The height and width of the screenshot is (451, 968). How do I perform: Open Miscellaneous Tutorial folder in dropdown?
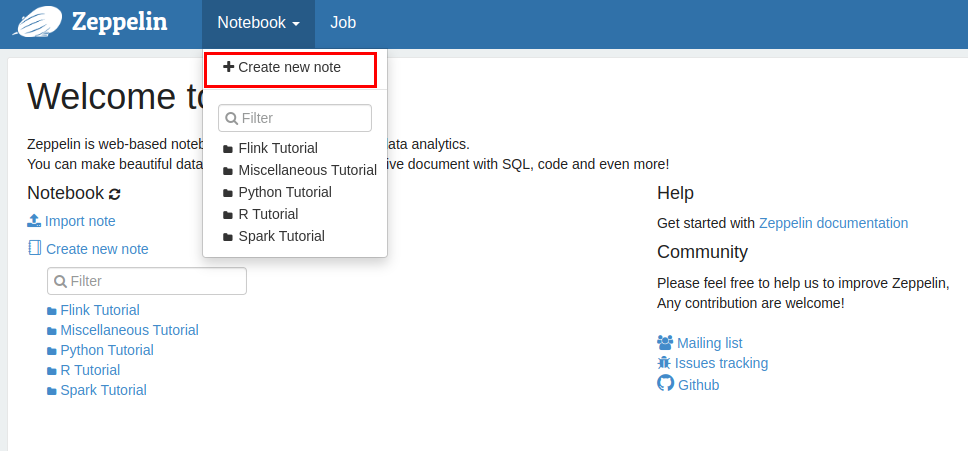[x=307, y=170]
